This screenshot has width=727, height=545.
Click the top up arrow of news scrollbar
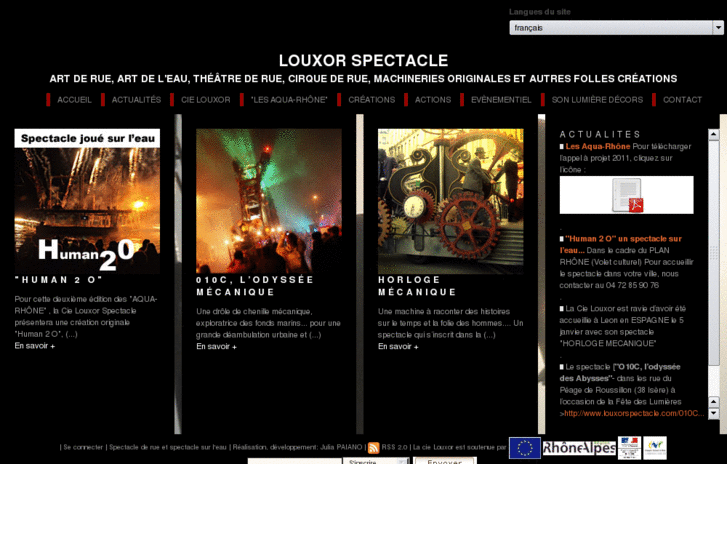tap(714, 135)
